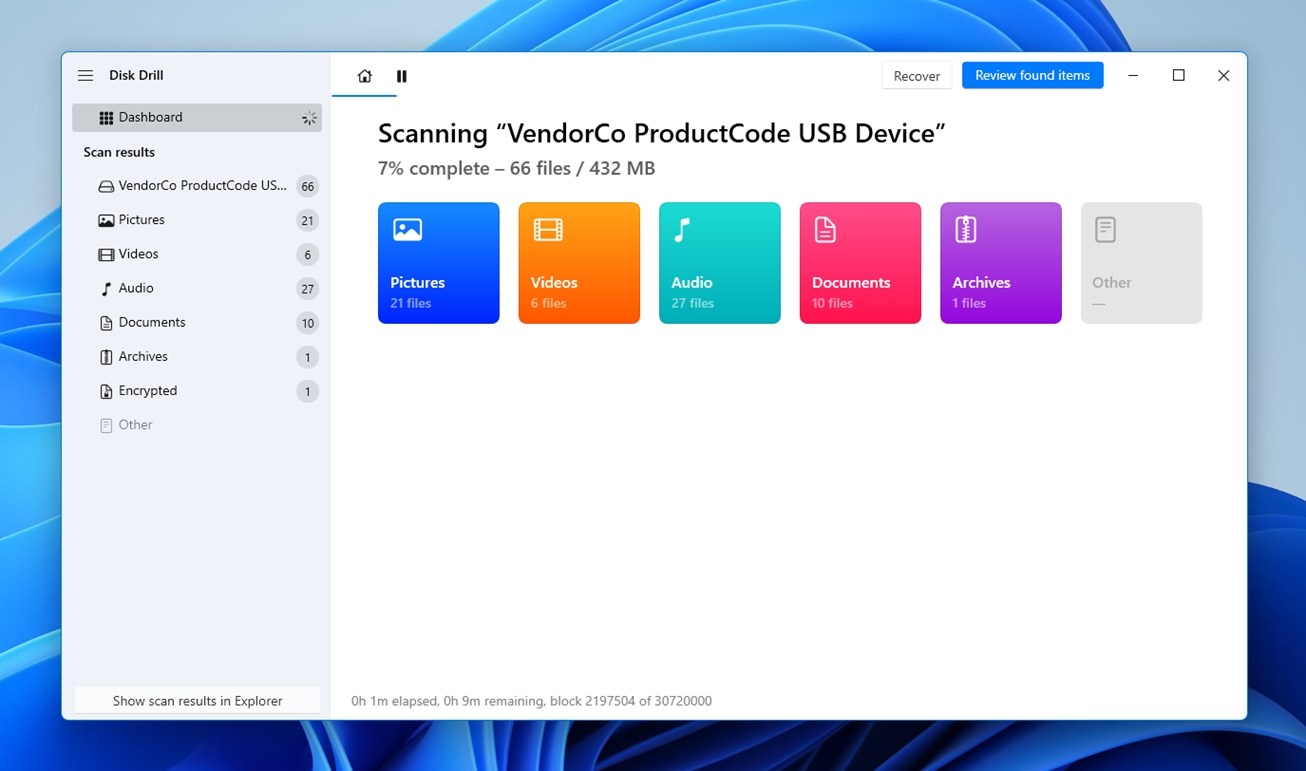The width and height of the screenshot is (1306, 771).
Task: Click Show scan results in Explorer
Action: [x=198, y=701]
